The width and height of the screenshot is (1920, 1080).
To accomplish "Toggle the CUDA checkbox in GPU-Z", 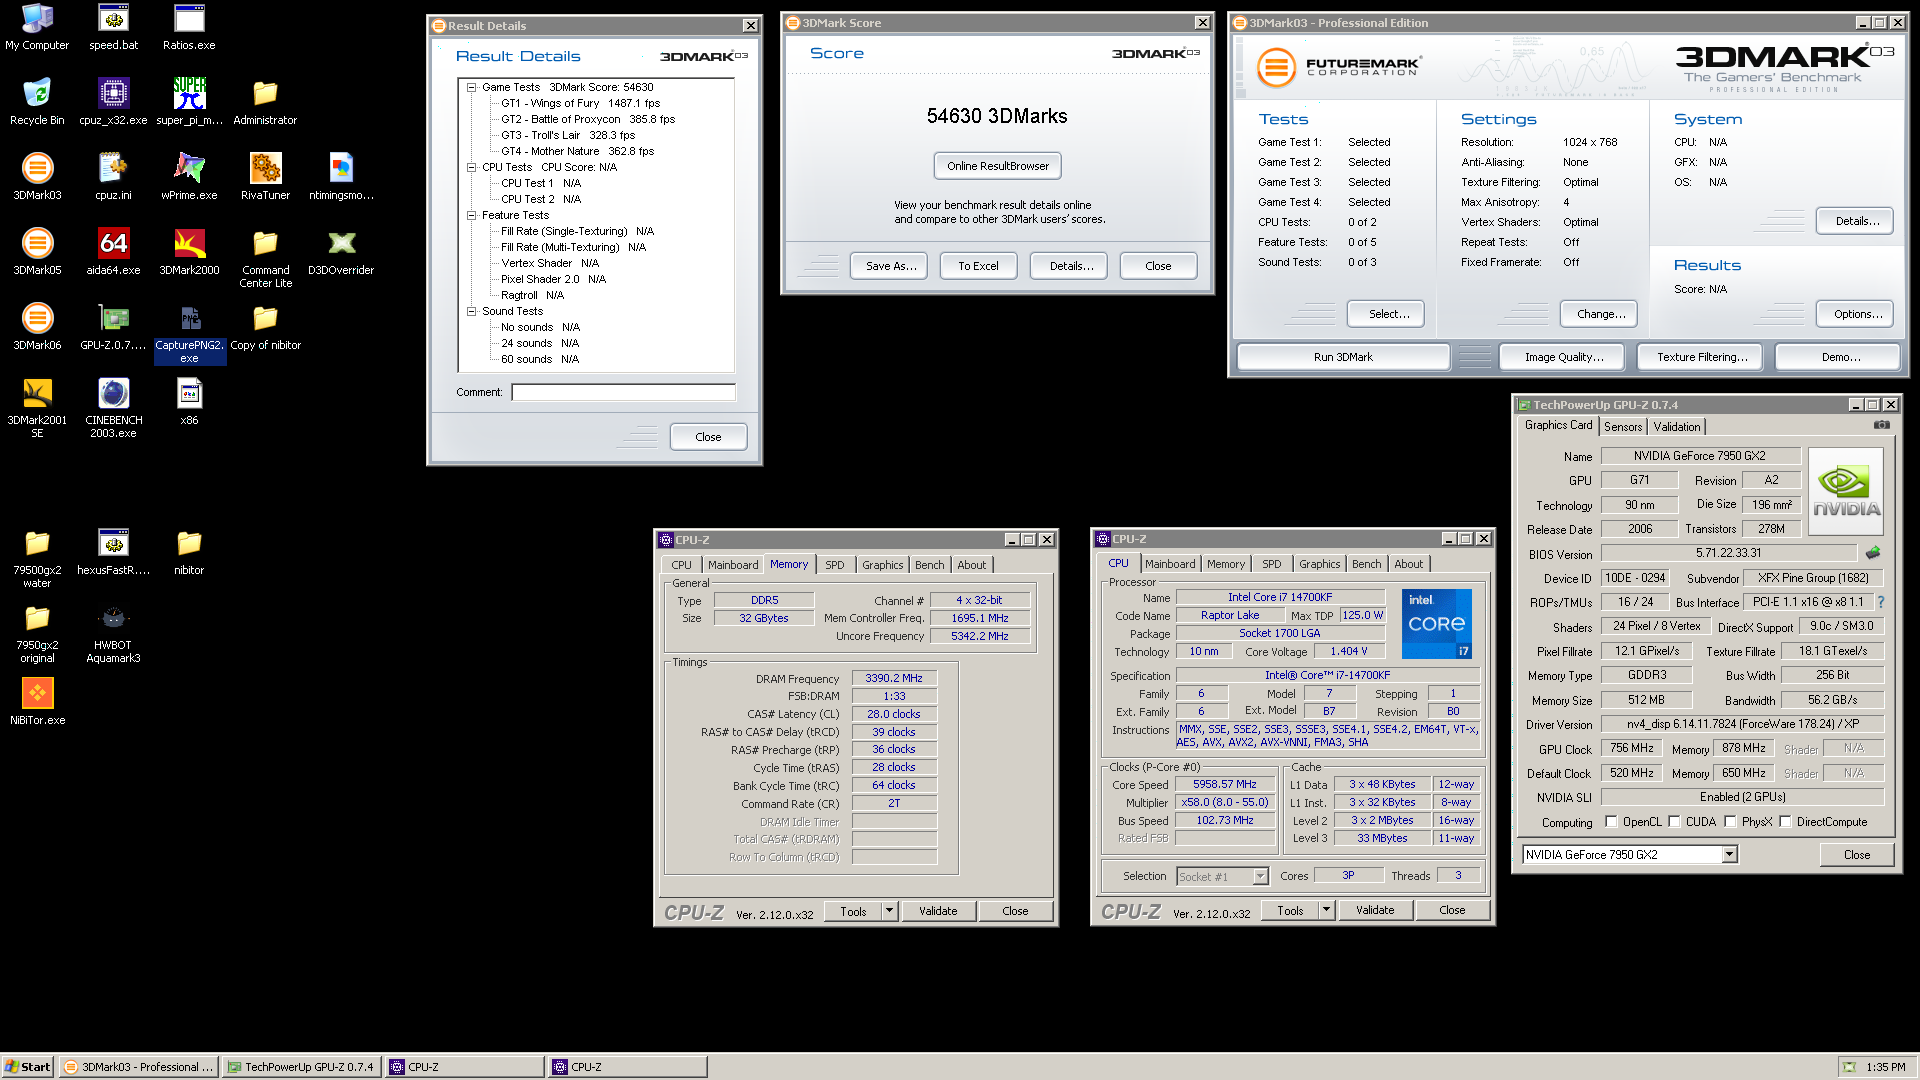I will pos(1674,822).
